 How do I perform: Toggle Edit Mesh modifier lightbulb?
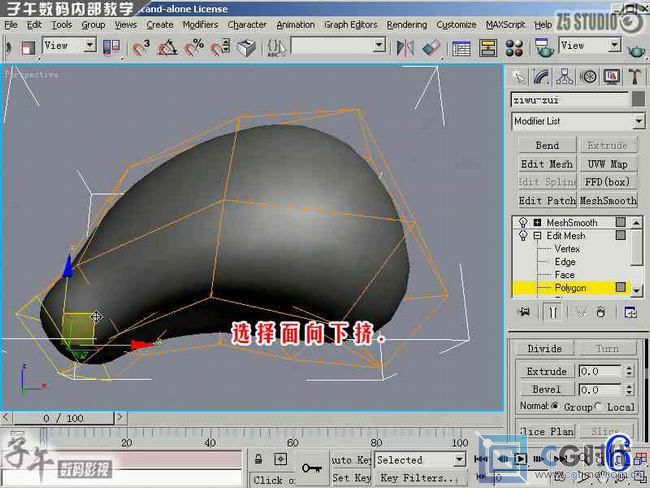(x=523, y=236)
